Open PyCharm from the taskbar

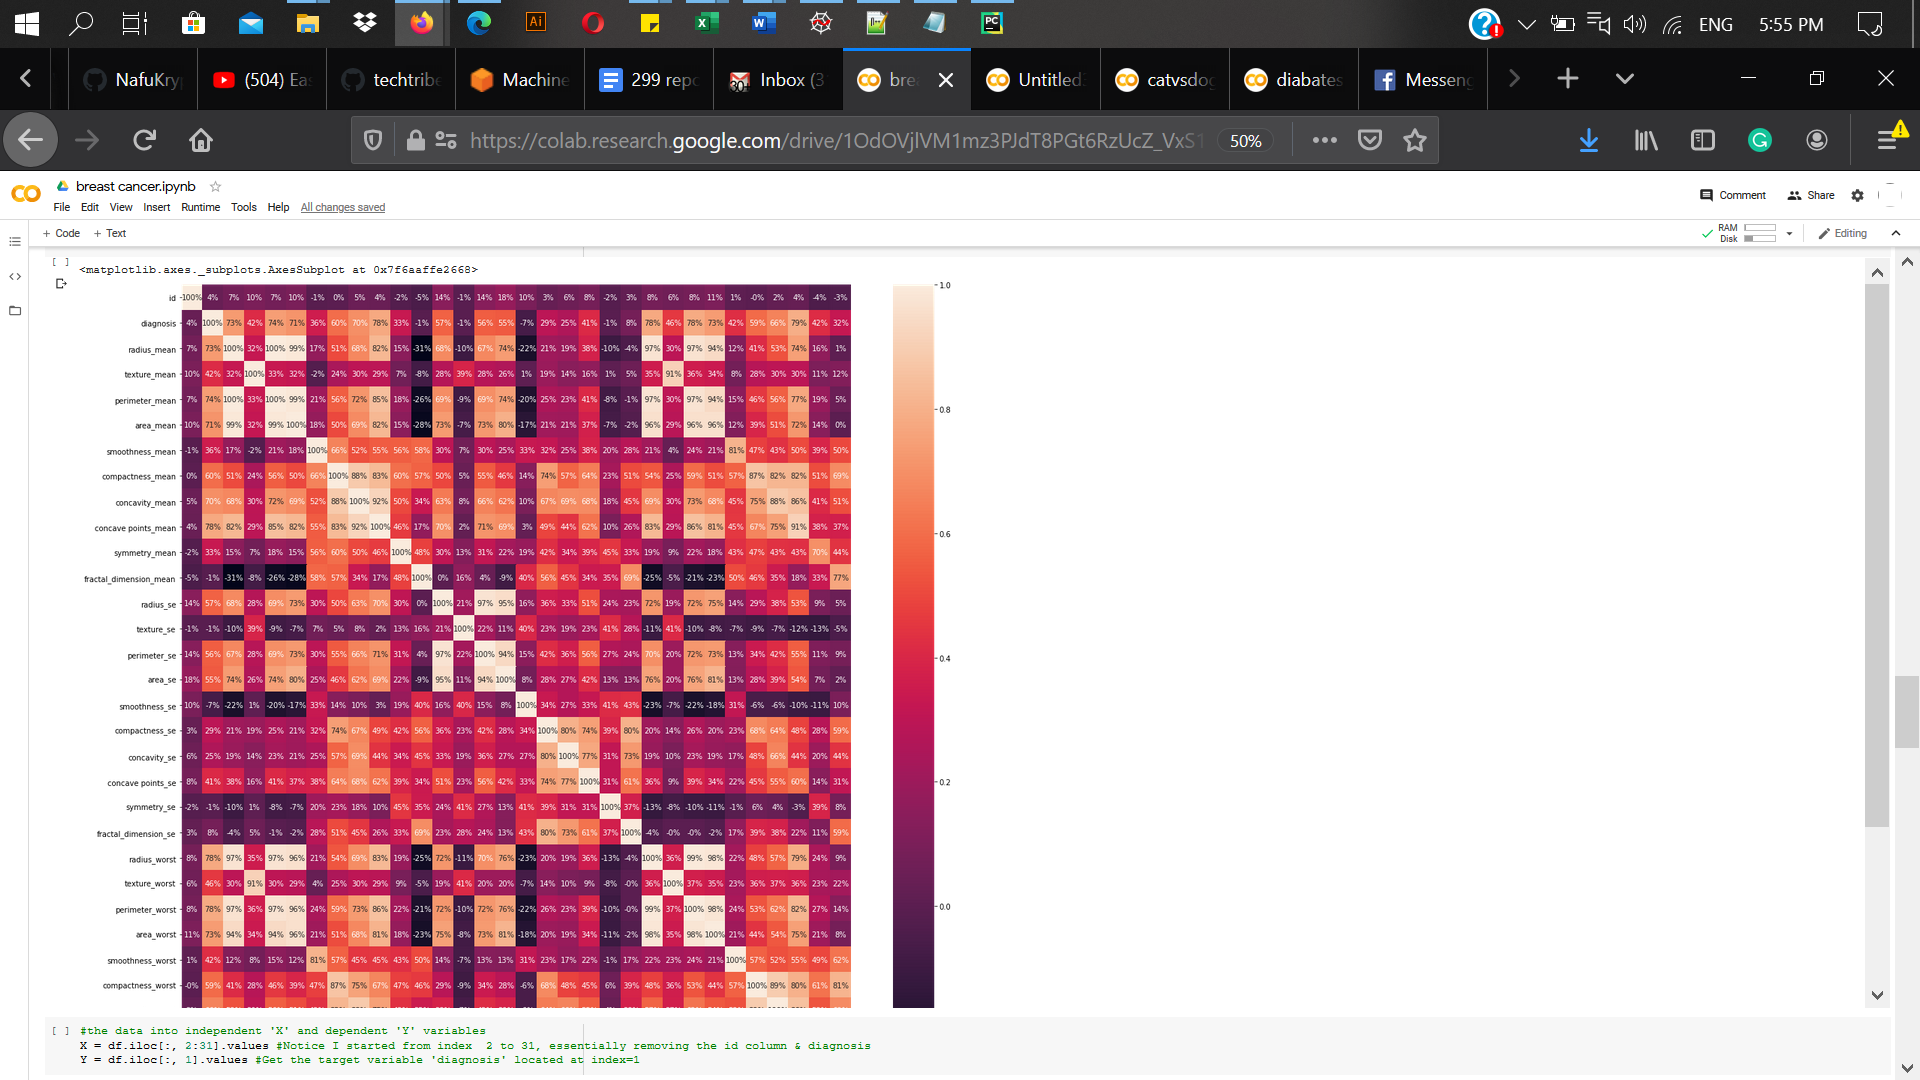click(991, 23)
